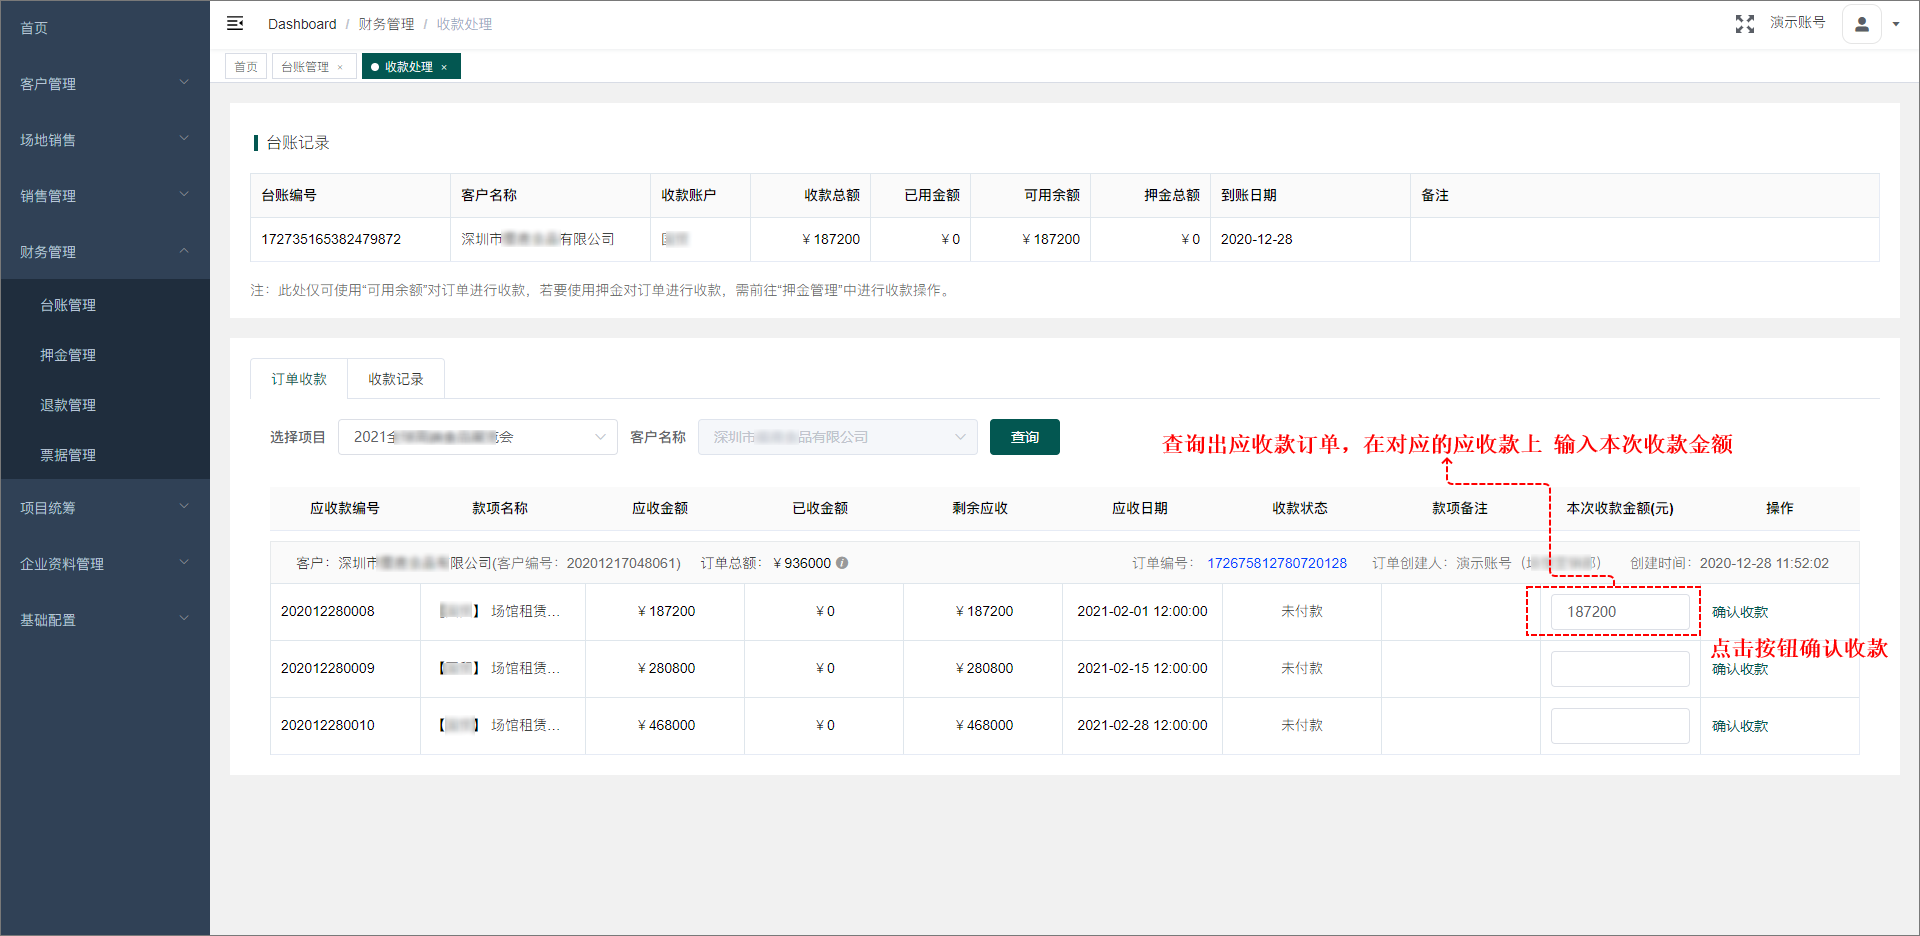Expand 项目统筹 sidebar menu

[x=105, y=508]
